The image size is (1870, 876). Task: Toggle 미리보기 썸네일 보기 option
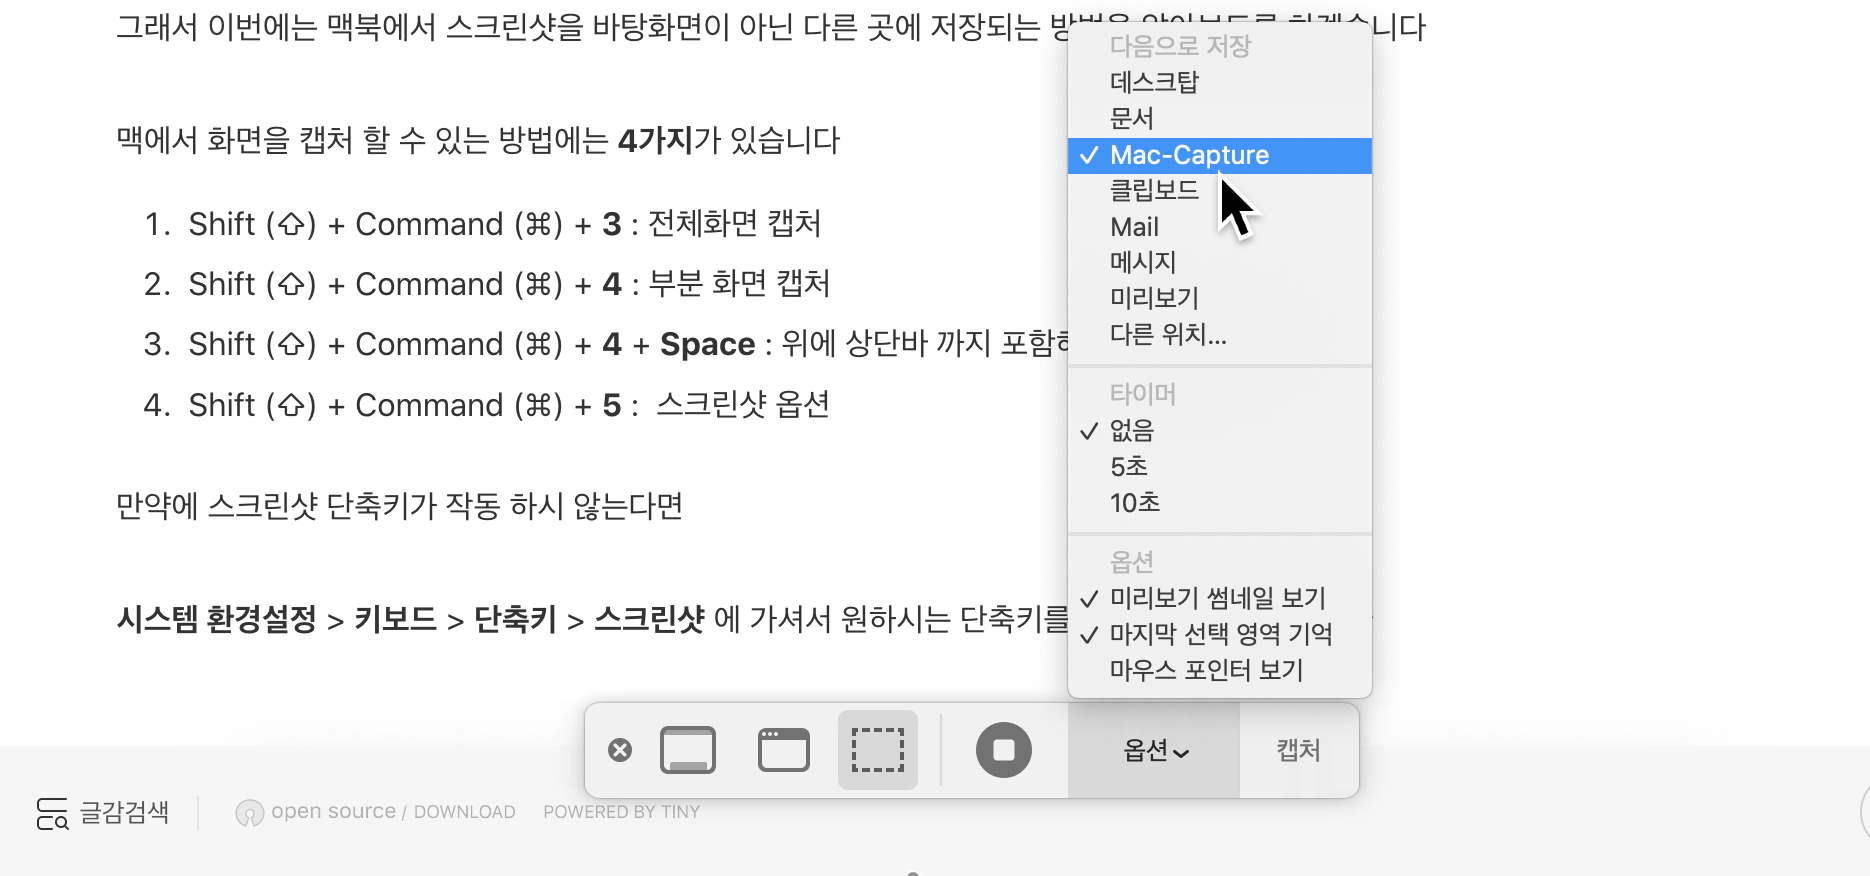[x=1220, y=599]
